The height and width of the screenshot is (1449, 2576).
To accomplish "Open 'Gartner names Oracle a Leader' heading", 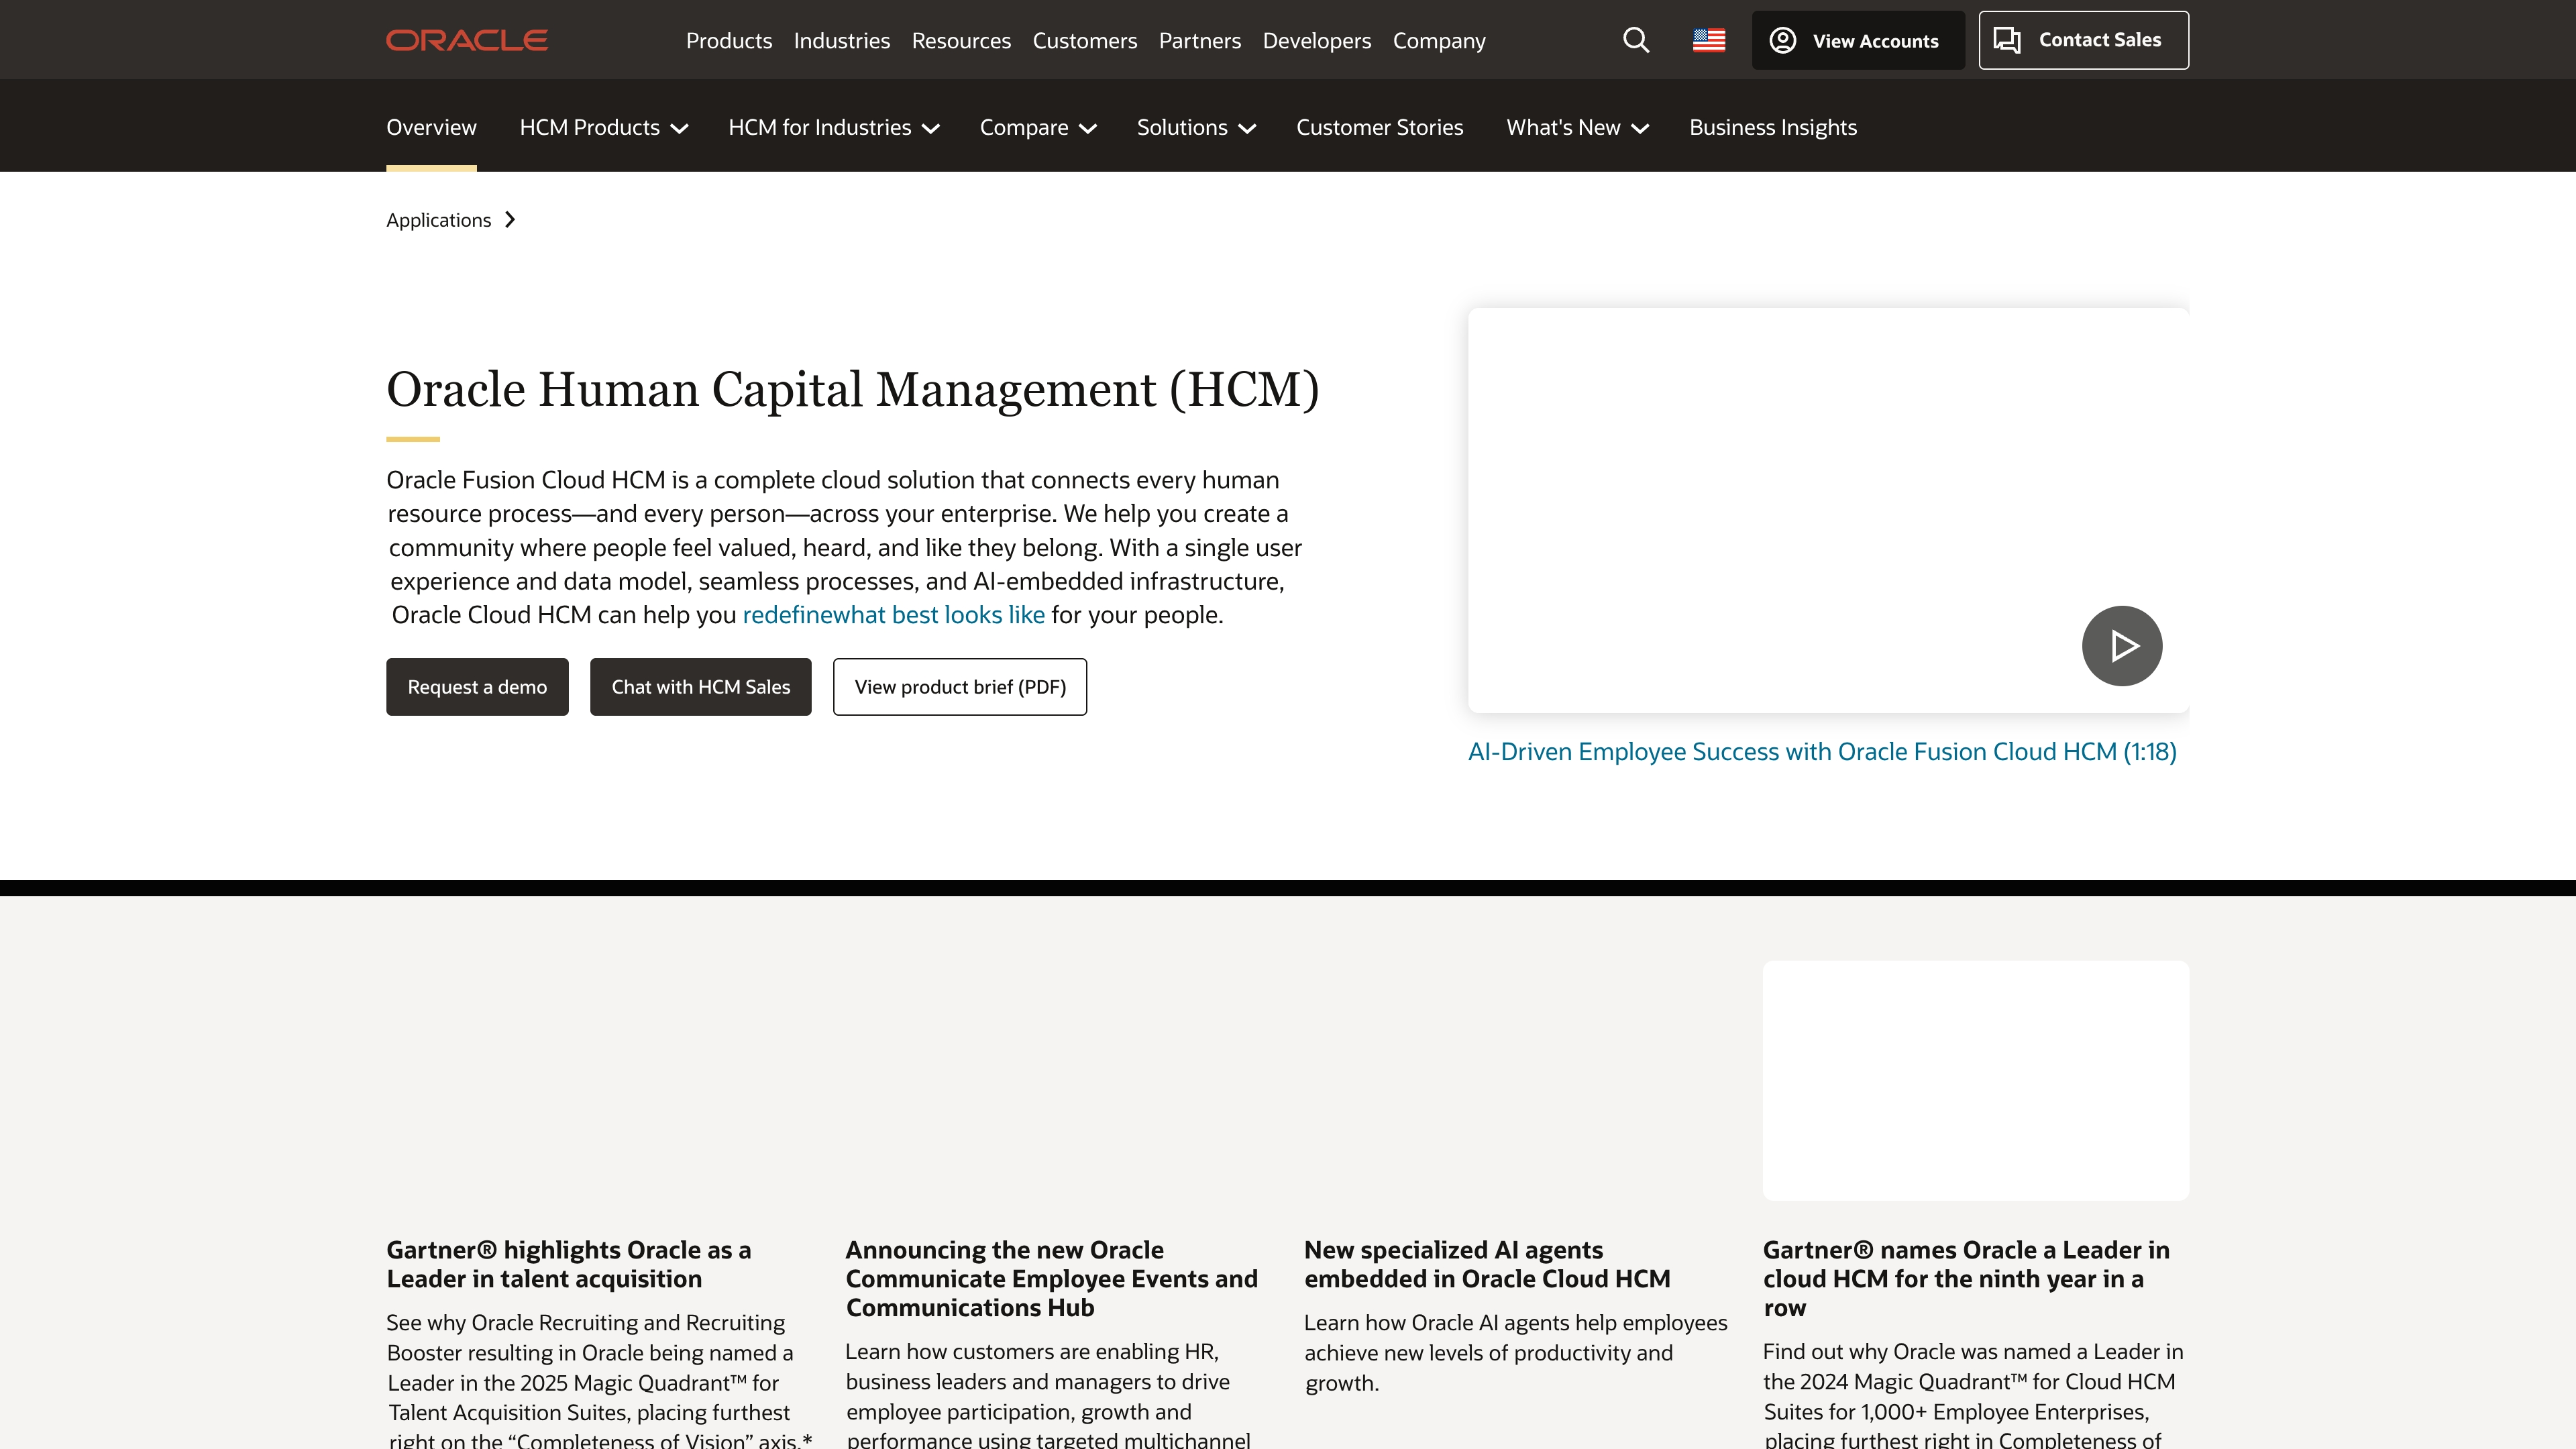I will 1966,1279.
